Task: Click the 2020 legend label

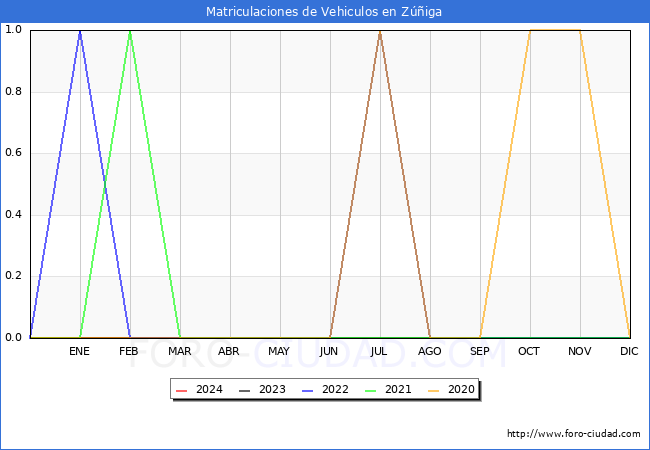Action: click(x=461, y=390)
